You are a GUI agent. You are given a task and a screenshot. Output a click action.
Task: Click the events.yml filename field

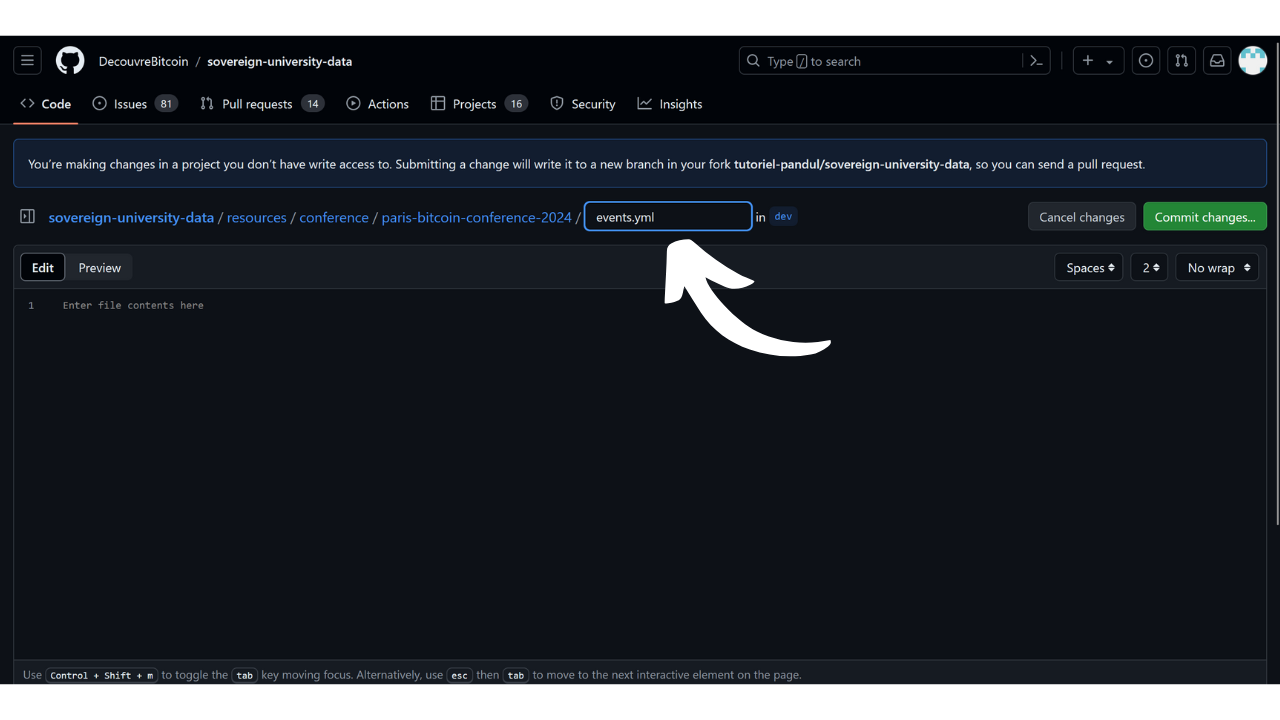point(667,217)
